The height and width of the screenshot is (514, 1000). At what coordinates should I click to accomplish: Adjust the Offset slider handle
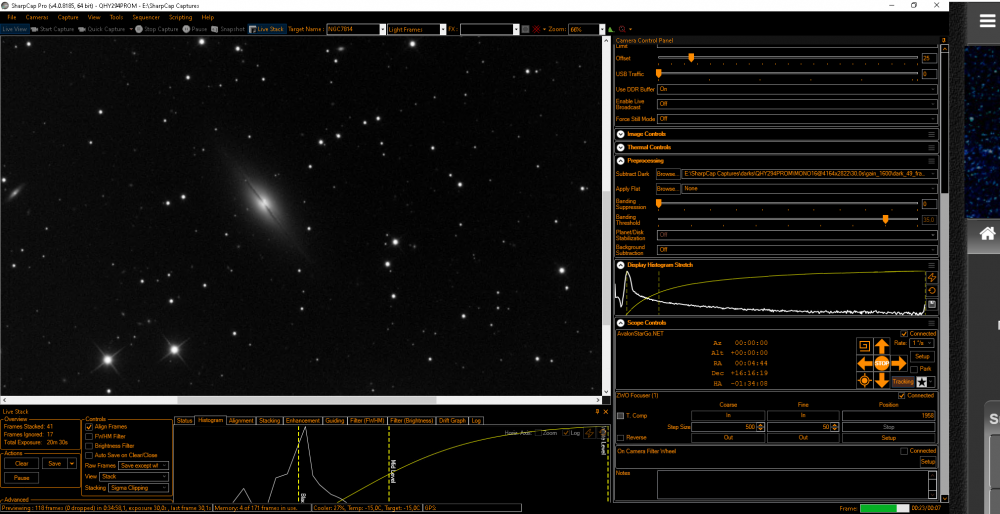(x=691, y=58)
